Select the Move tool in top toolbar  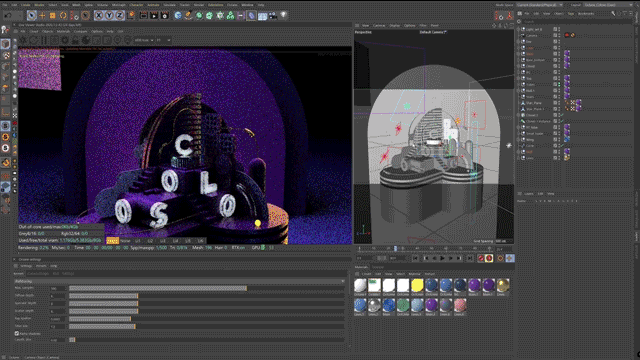[42, 16]
